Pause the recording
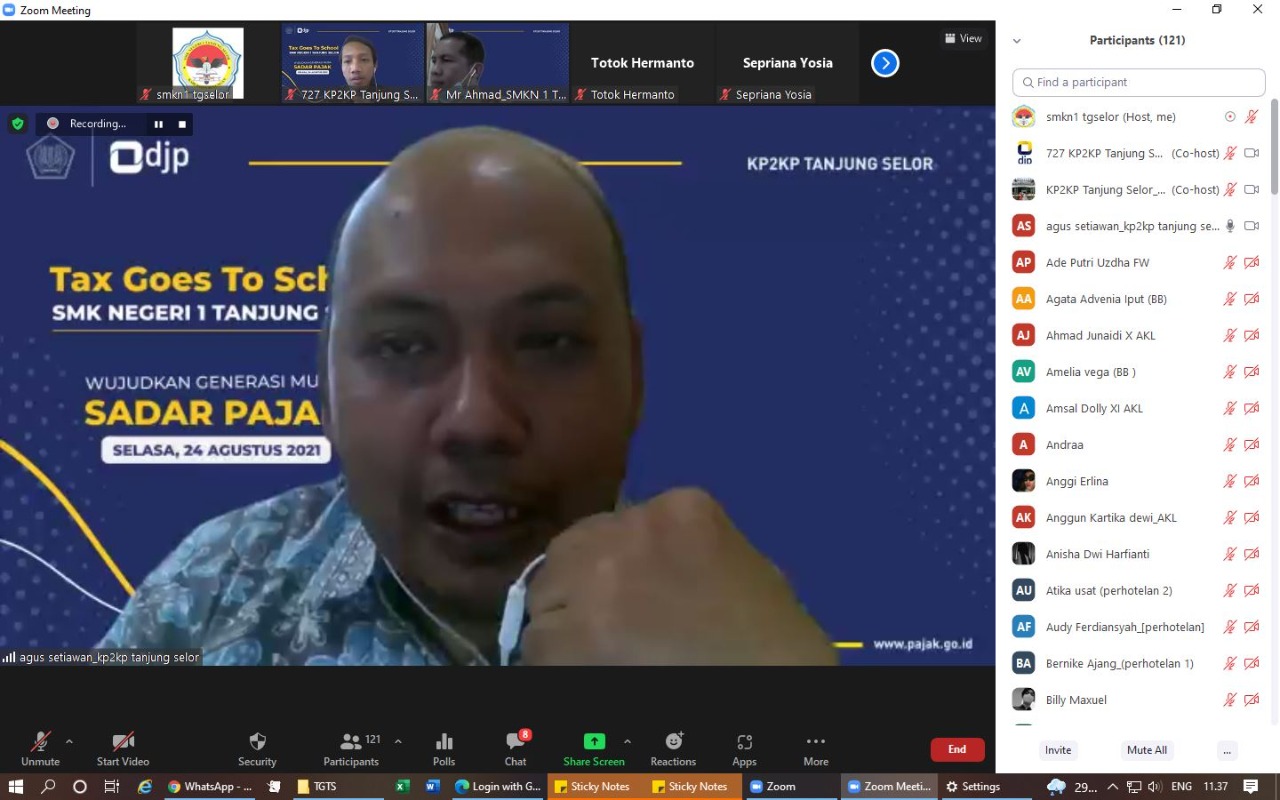 [x=158, y=124]
